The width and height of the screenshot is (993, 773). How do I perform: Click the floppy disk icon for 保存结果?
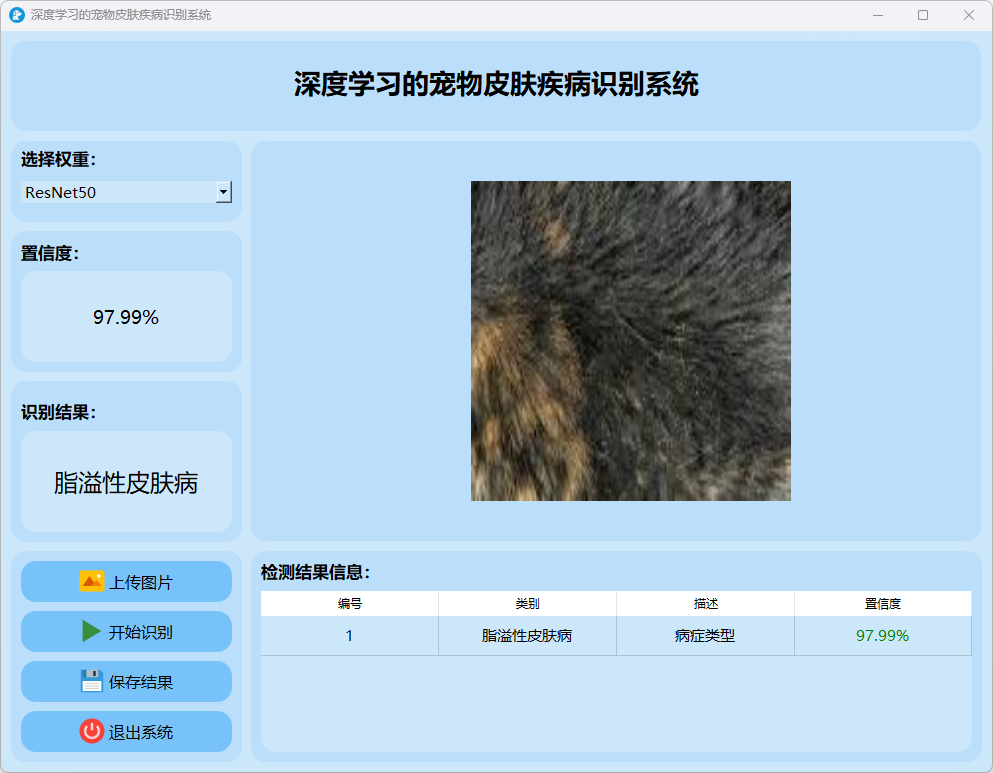92,681
